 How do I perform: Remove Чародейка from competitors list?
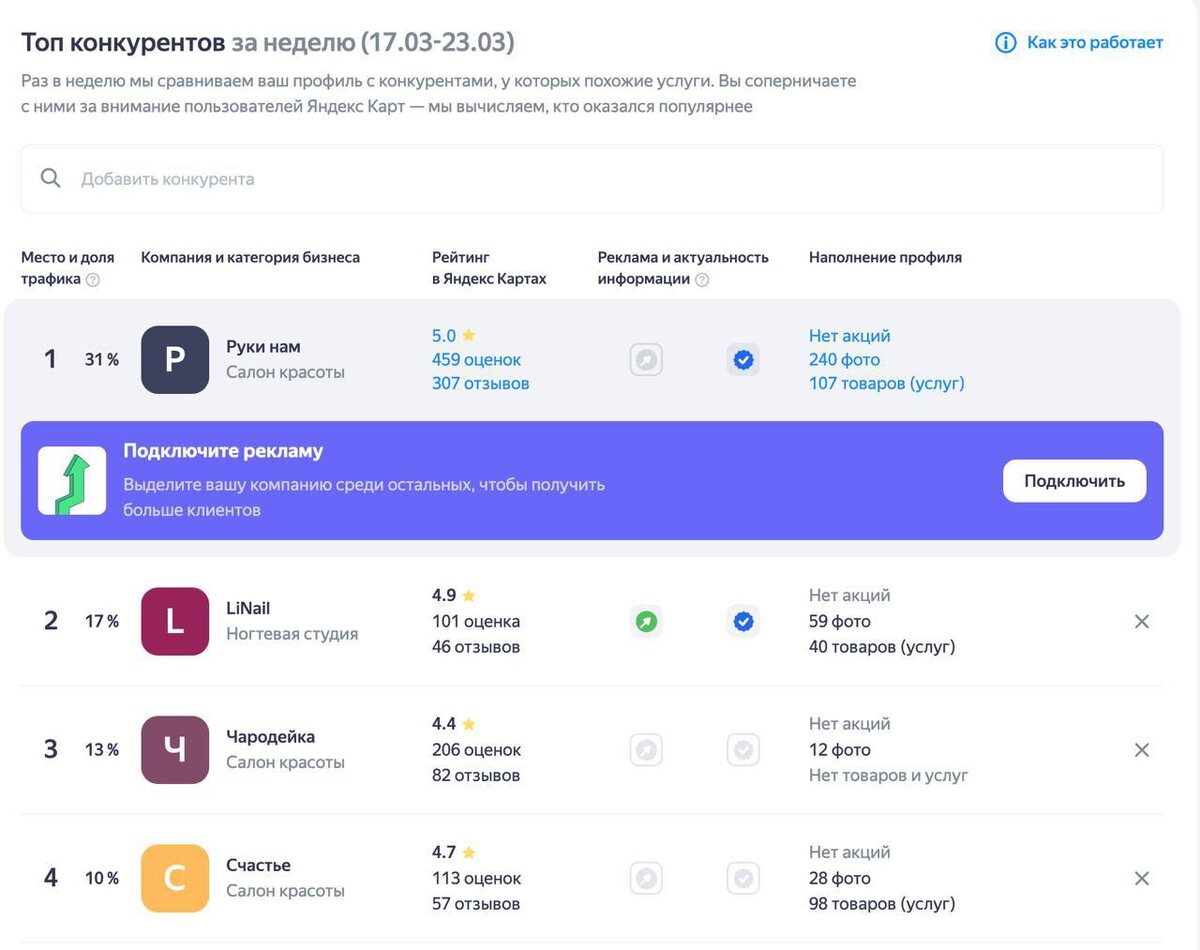[x=1141, y=750]
